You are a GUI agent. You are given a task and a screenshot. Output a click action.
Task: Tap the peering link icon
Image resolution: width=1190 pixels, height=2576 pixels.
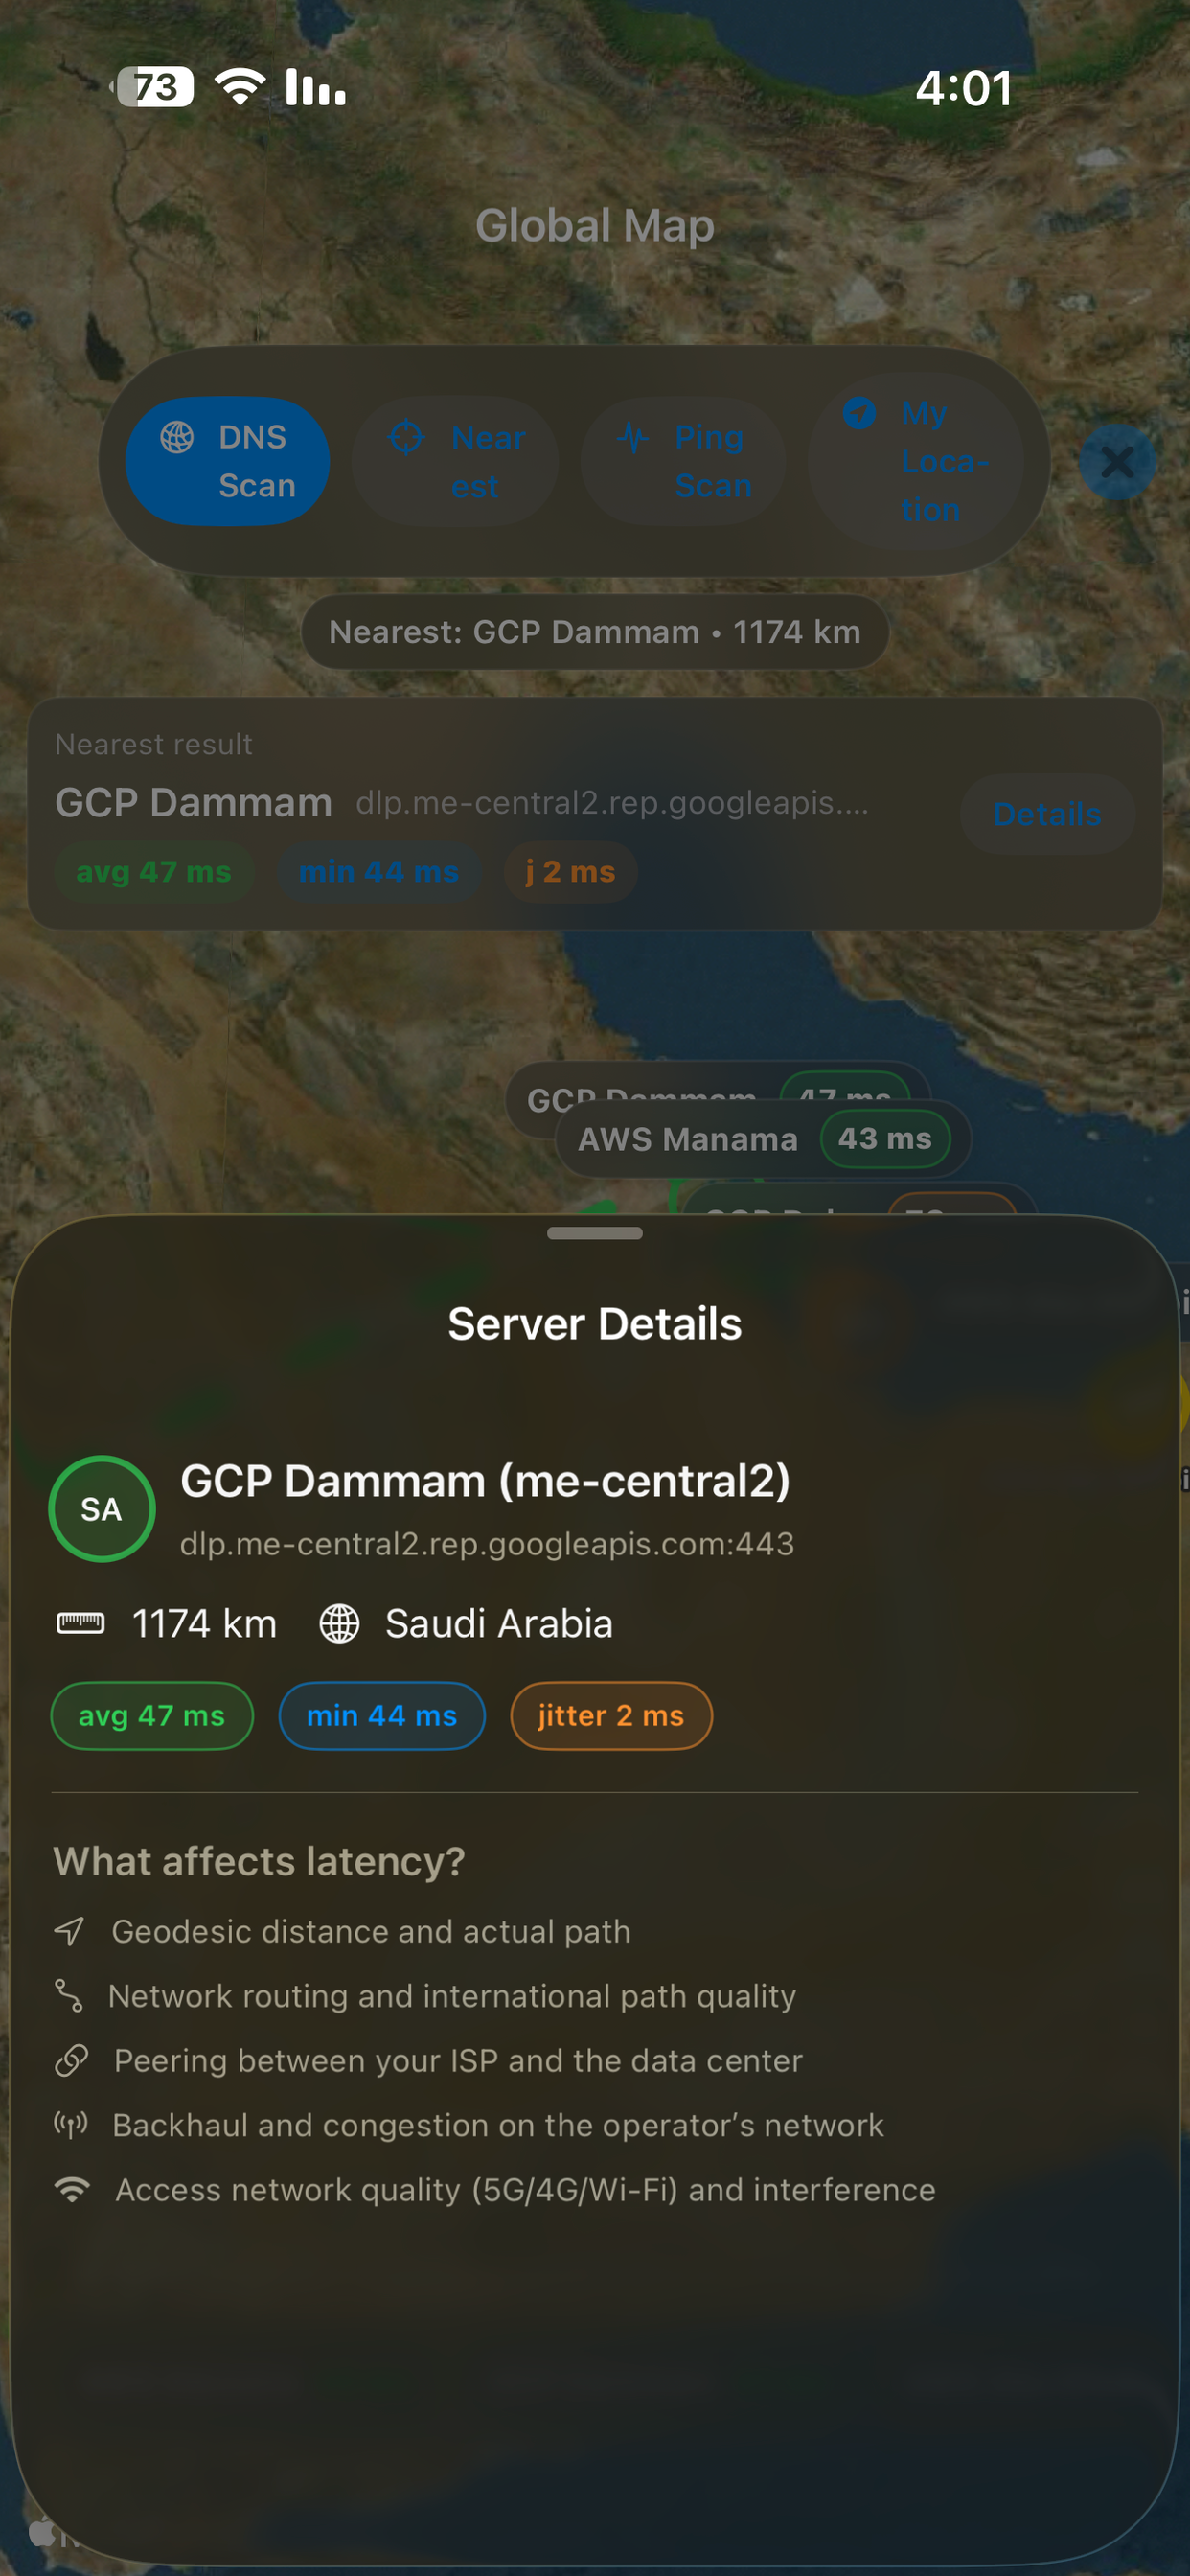coord(71,2060)
